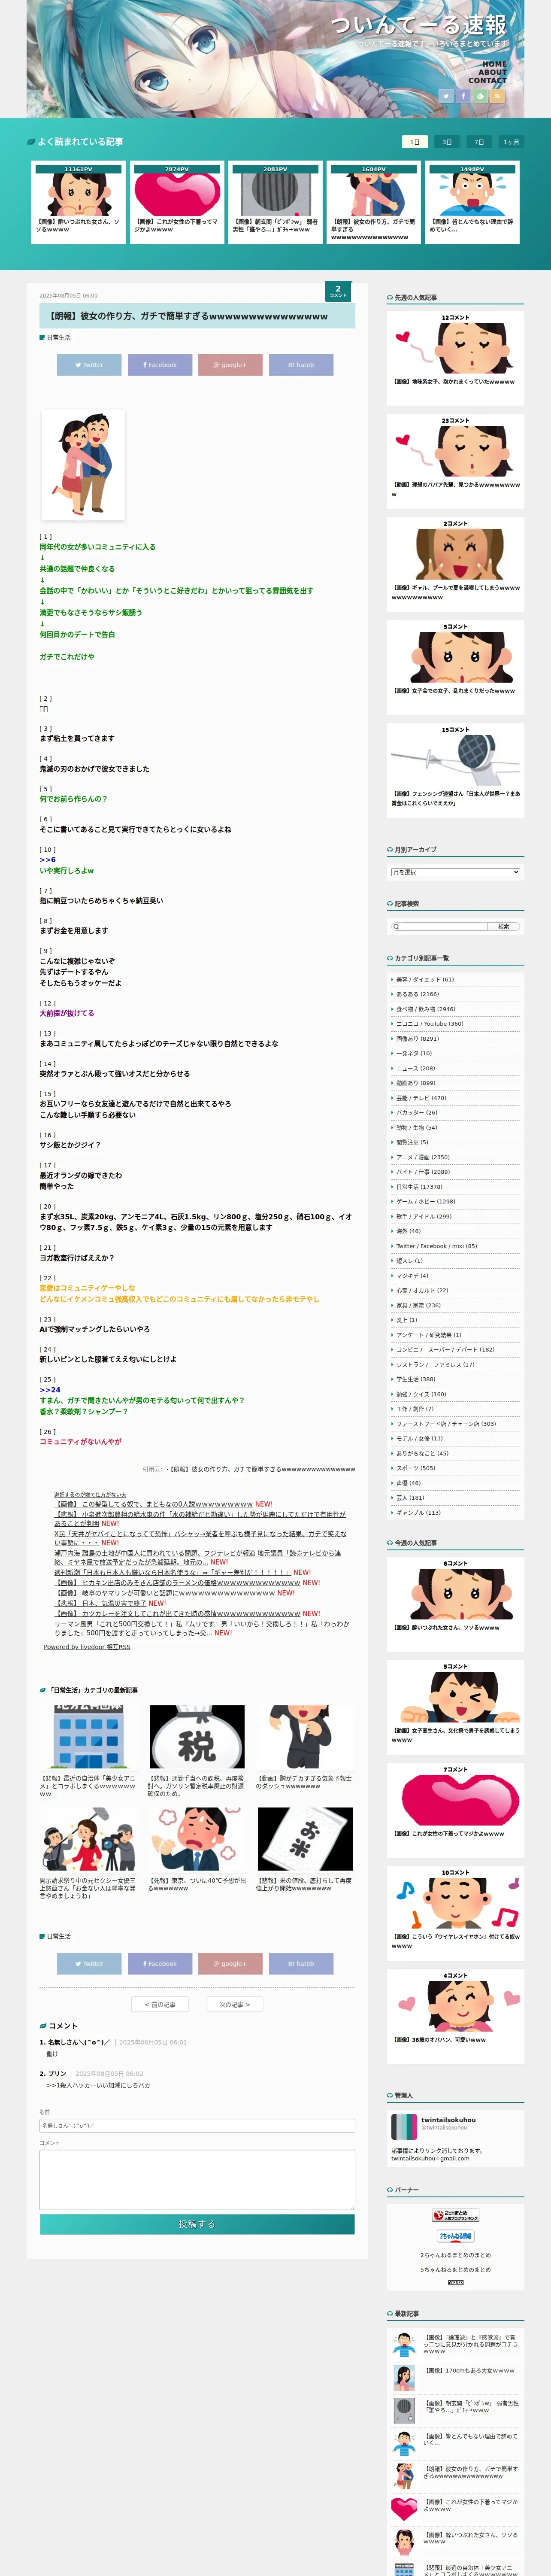
Task: Open category あるある (2166)
Action: click(417, 994)
